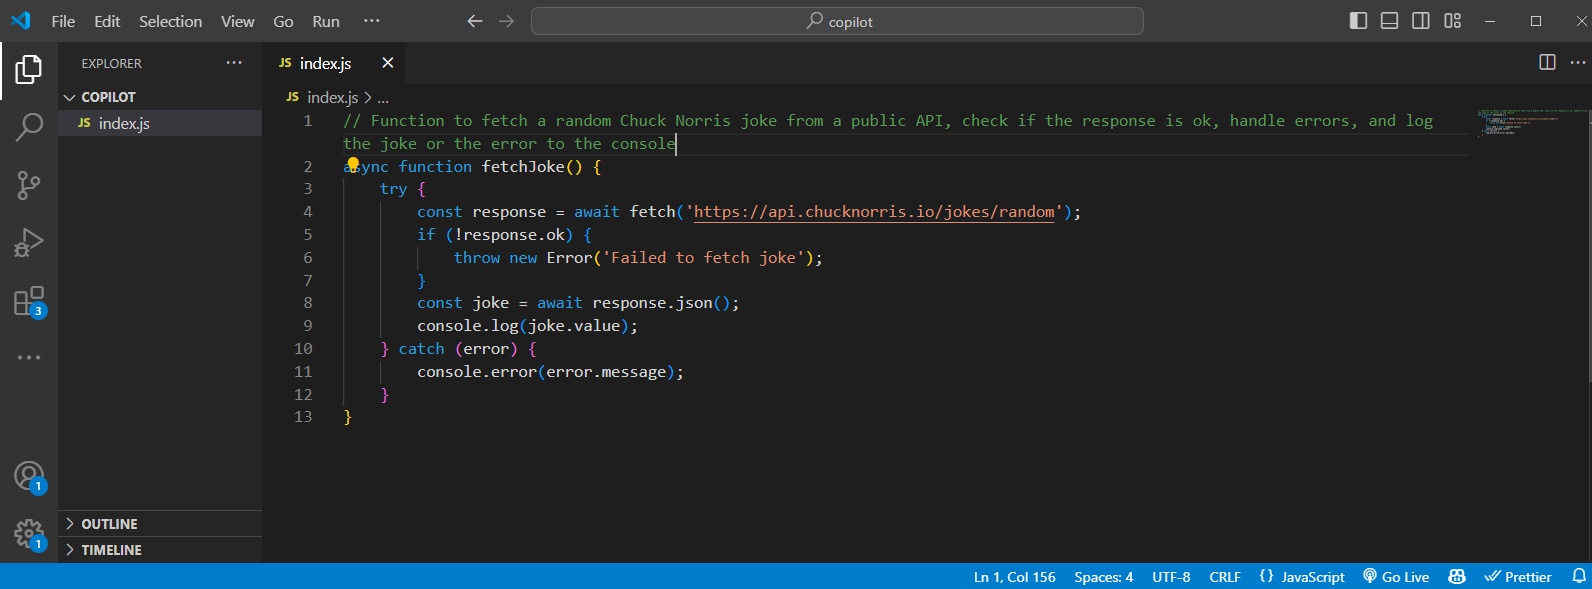Select the index.js editor tab
1592x589 pixels.
325,63
